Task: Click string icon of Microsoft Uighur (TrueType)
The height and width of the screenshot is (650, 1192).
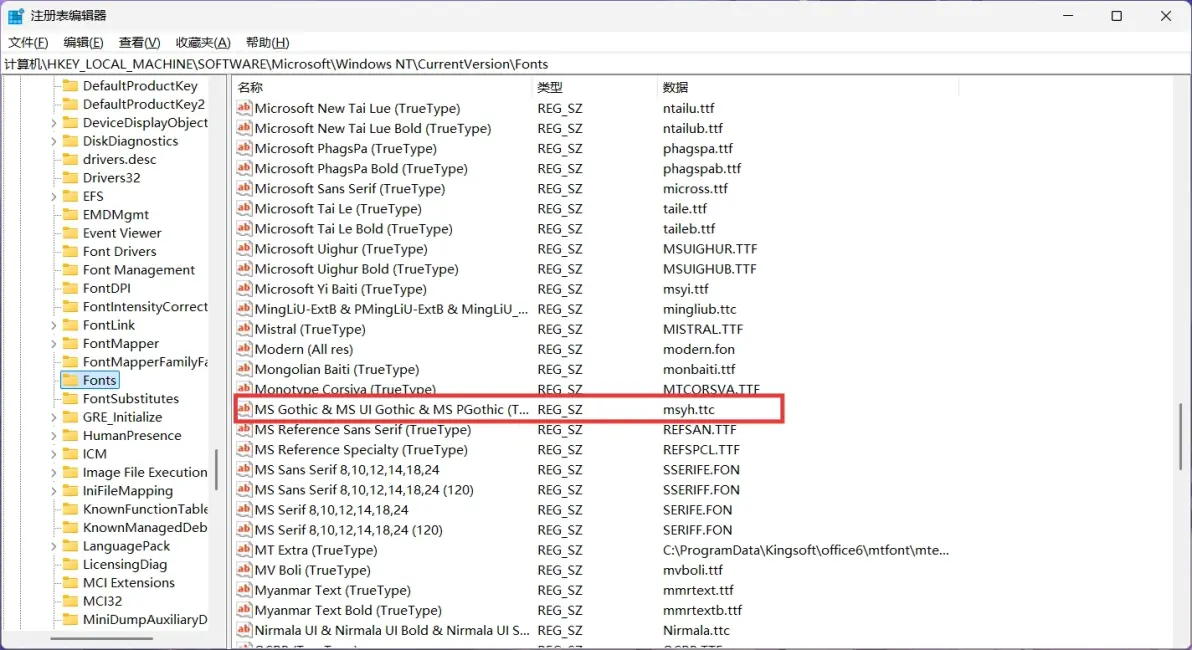Action: click(x=243, y=249)
